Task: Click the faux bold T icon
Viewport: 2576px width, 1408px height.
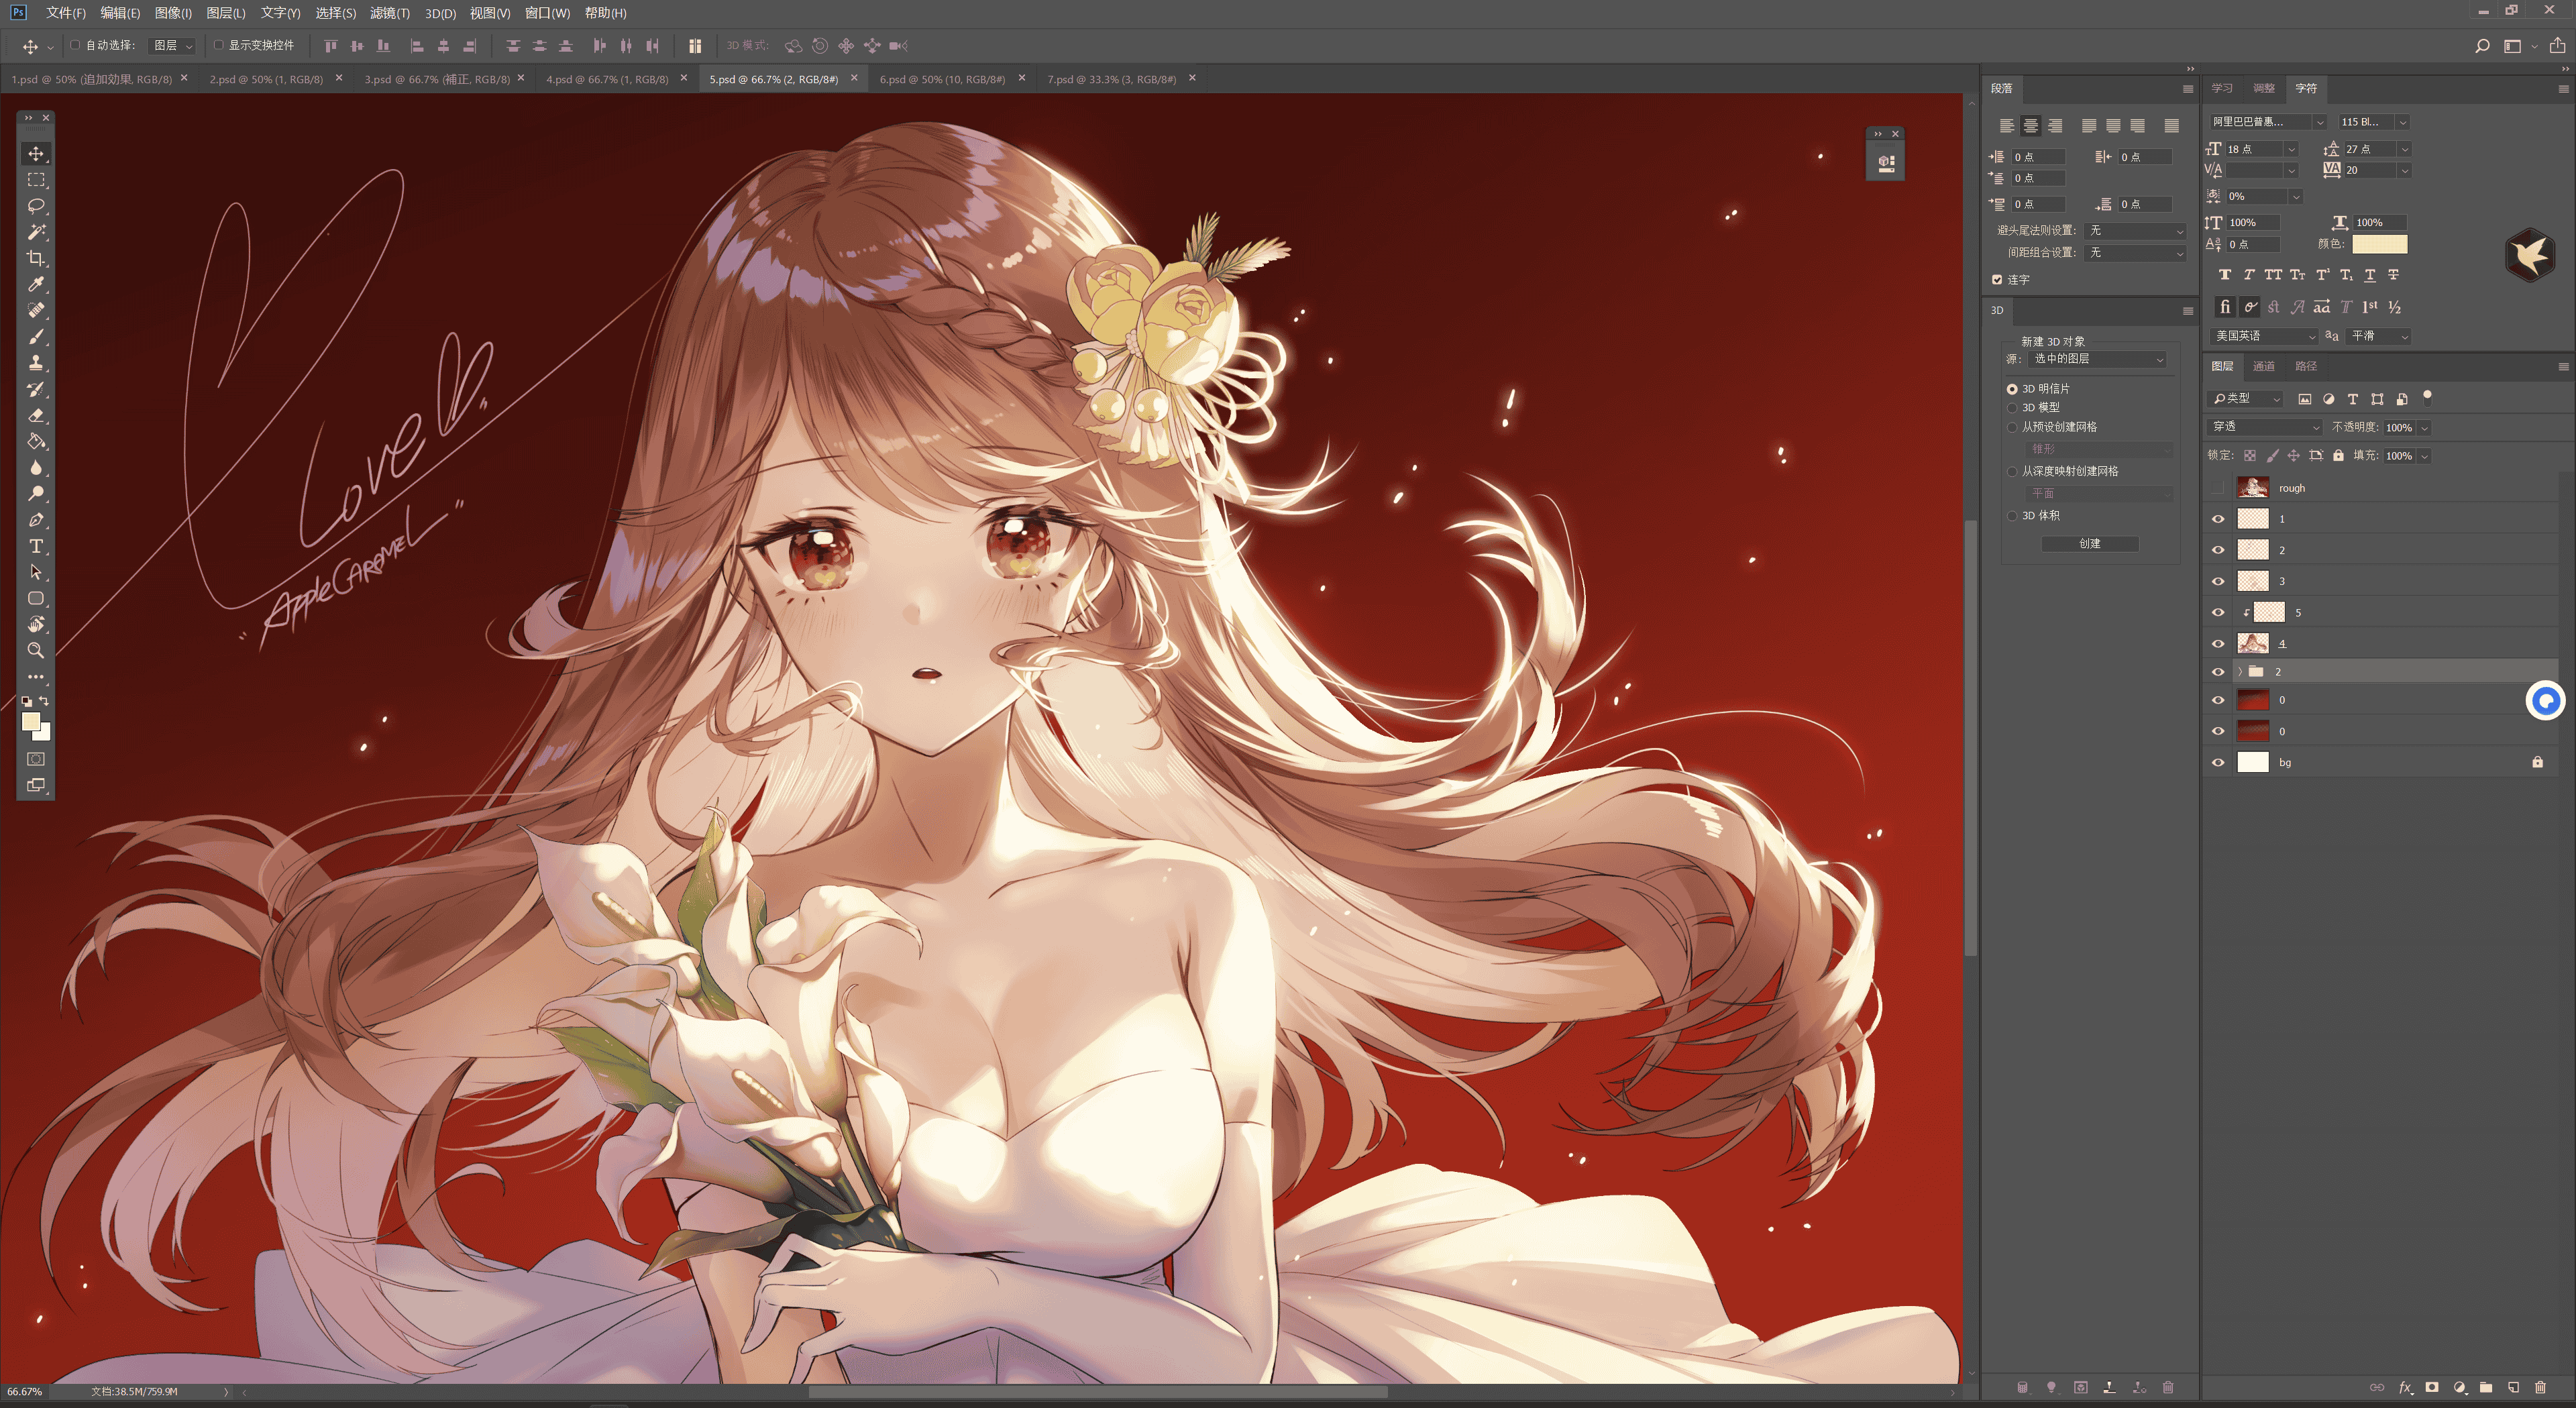Action: [2224, 274]
